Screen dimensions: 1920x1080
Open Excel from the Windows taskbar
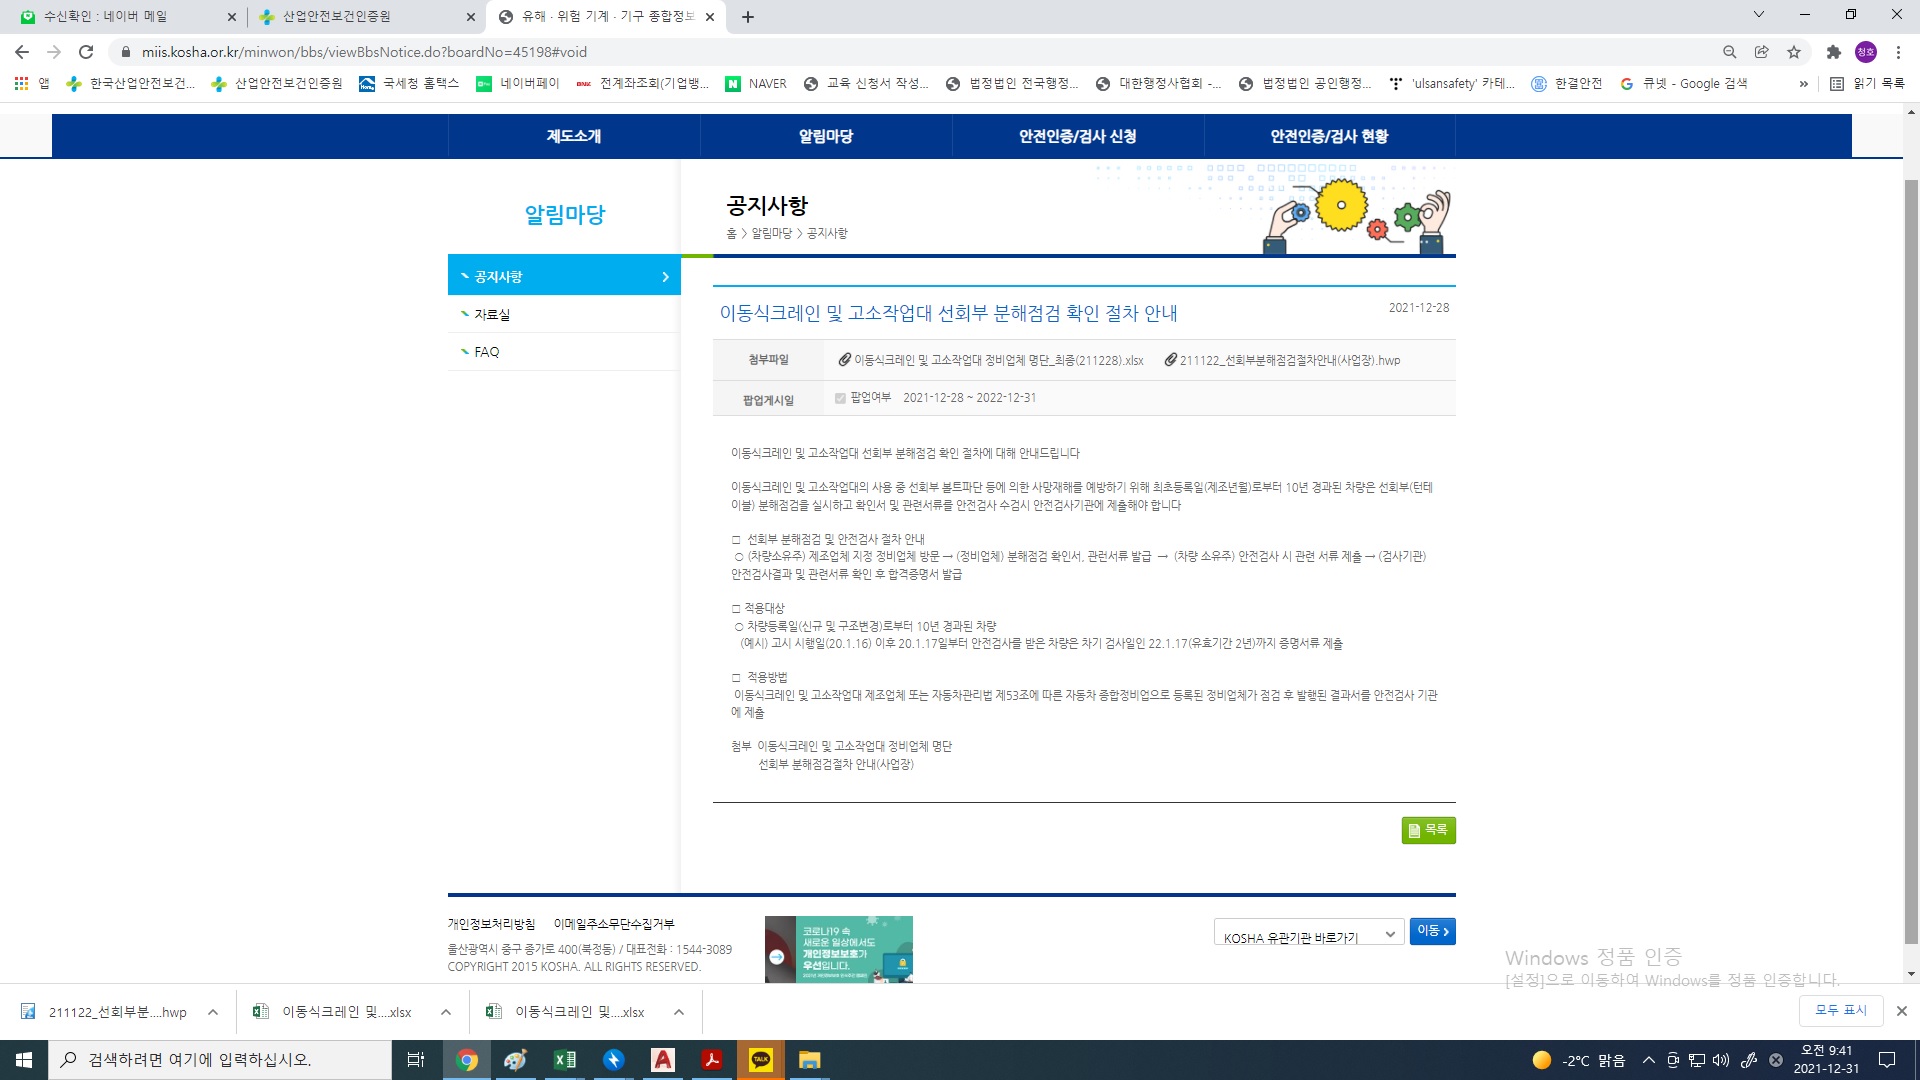pos(565,1060)
